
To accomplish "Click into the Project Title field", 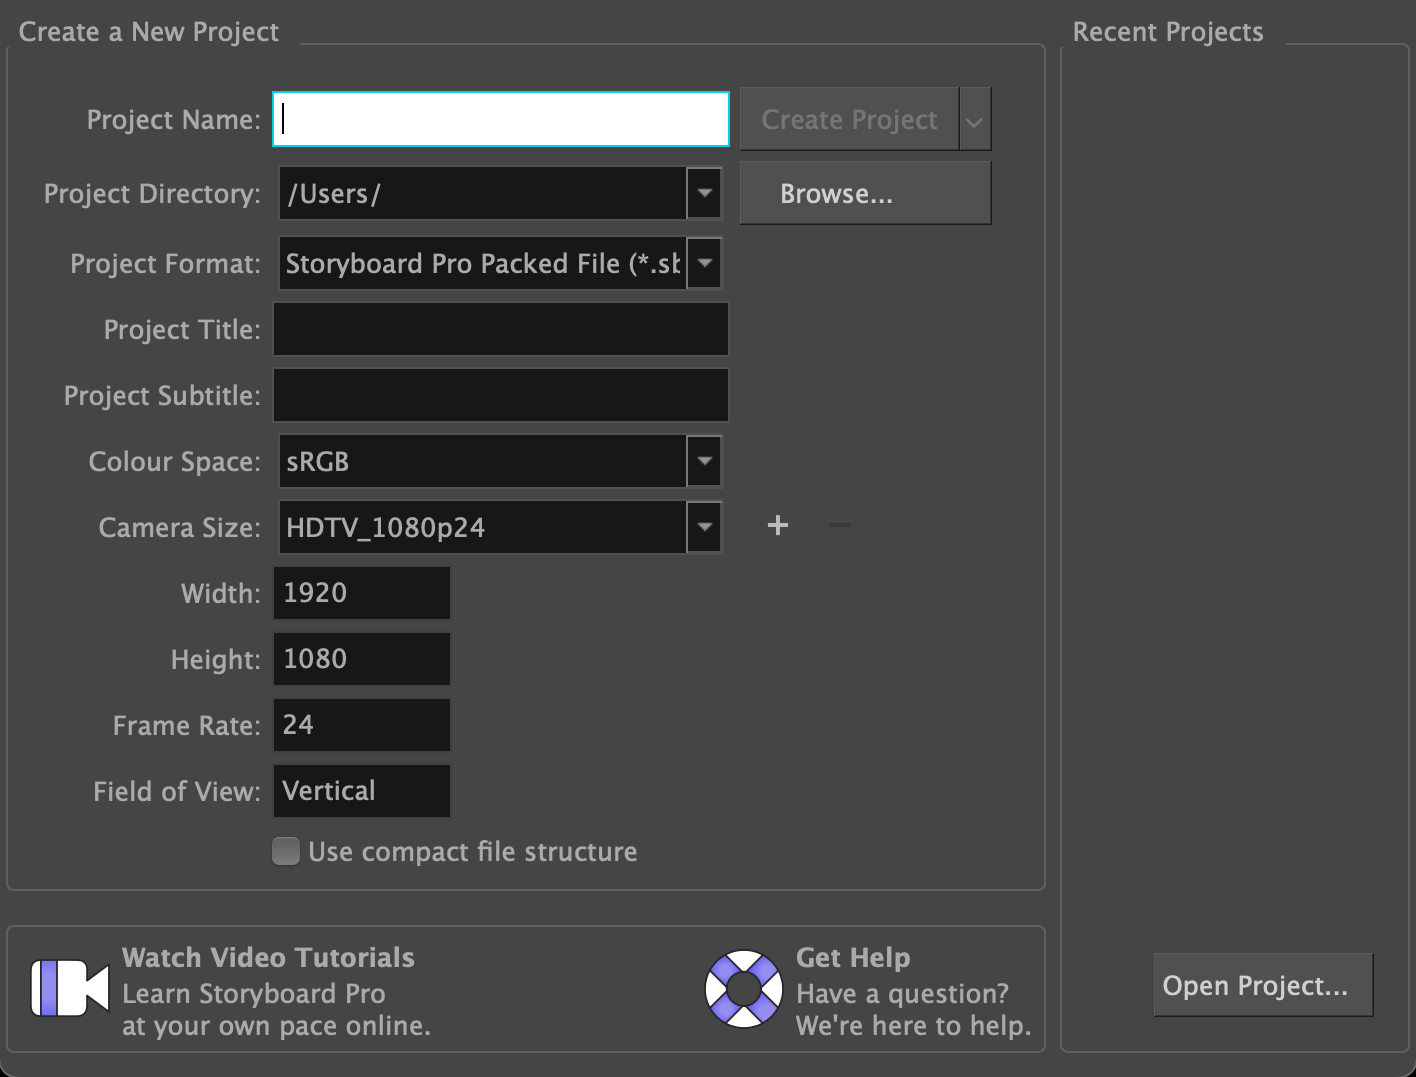I will click(x=500, y=330).
